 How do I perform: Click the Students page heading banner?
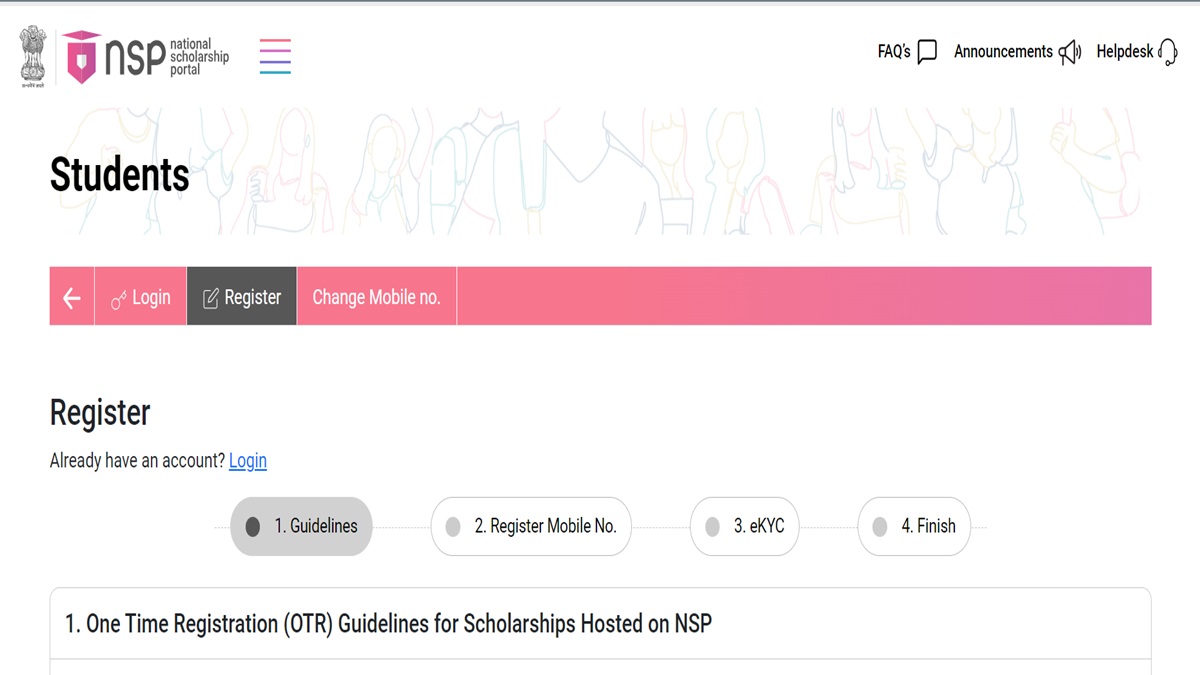coord(120,175)
